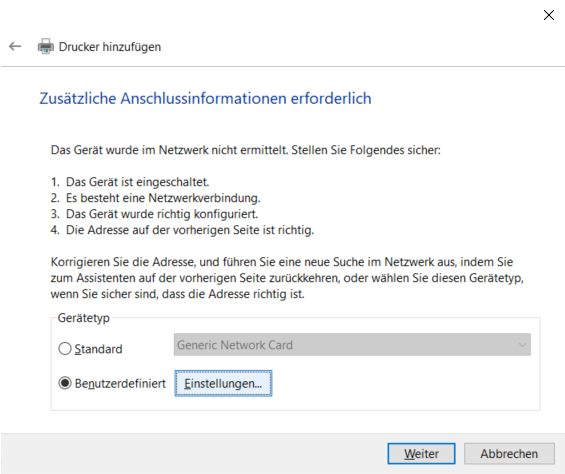565x474 pixels.
Task: Continue with the Weiter button
Action: [421, 453]
